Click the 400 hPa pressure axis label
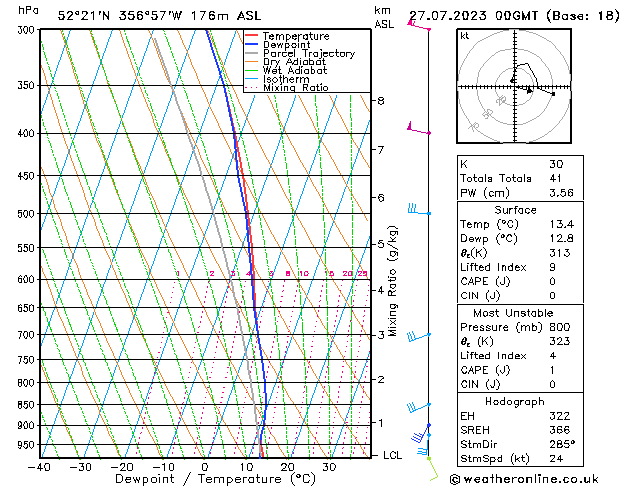 [x=28, y=133]
